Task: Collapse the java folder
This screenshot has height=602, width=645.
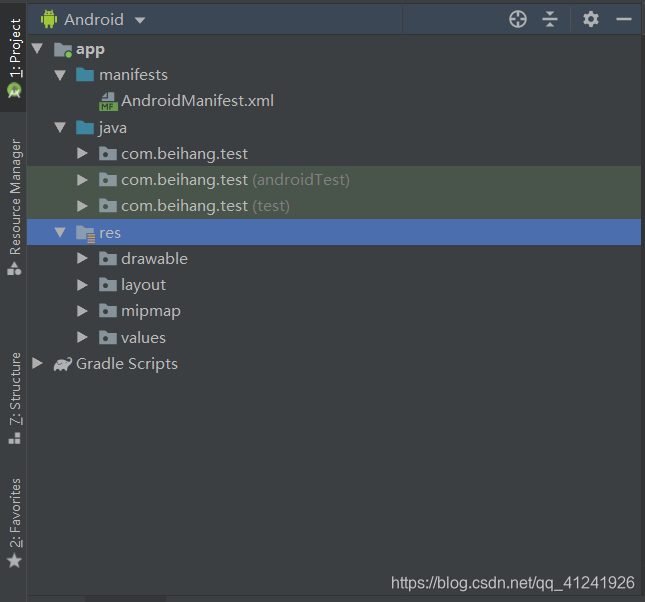Action: [60, 127]
